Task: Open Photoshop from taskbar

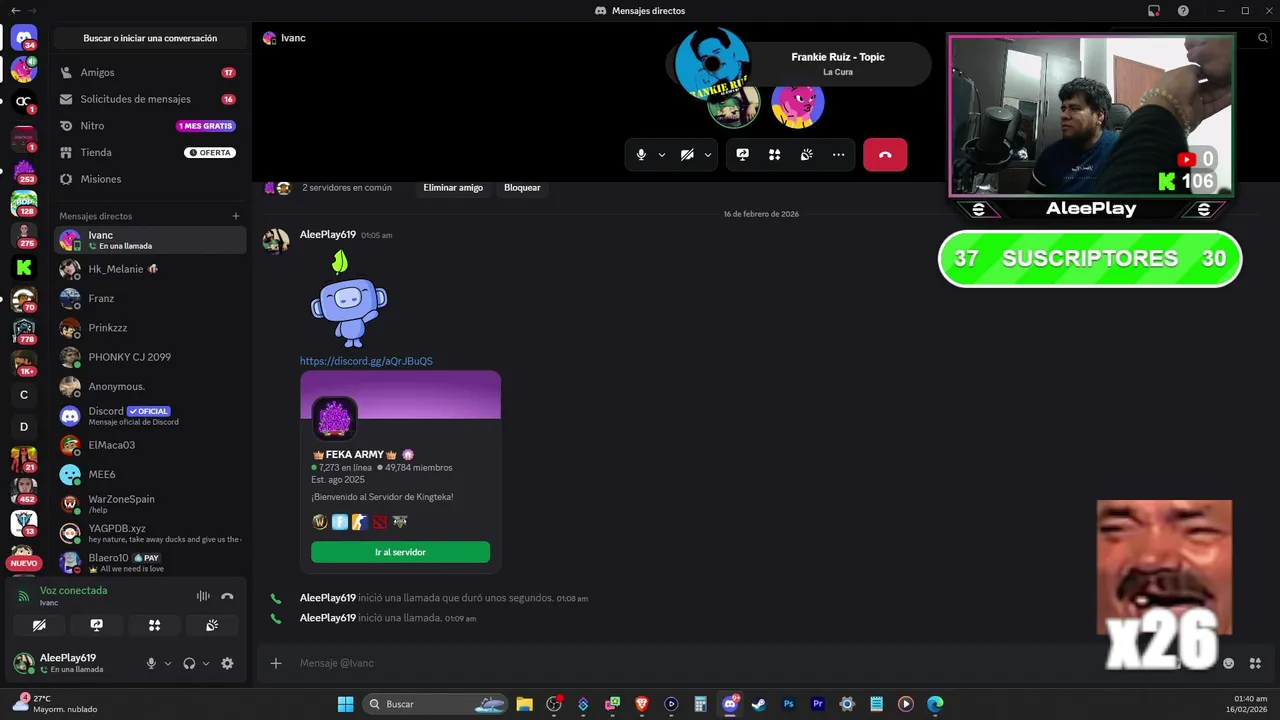Action: coord(788,704)
